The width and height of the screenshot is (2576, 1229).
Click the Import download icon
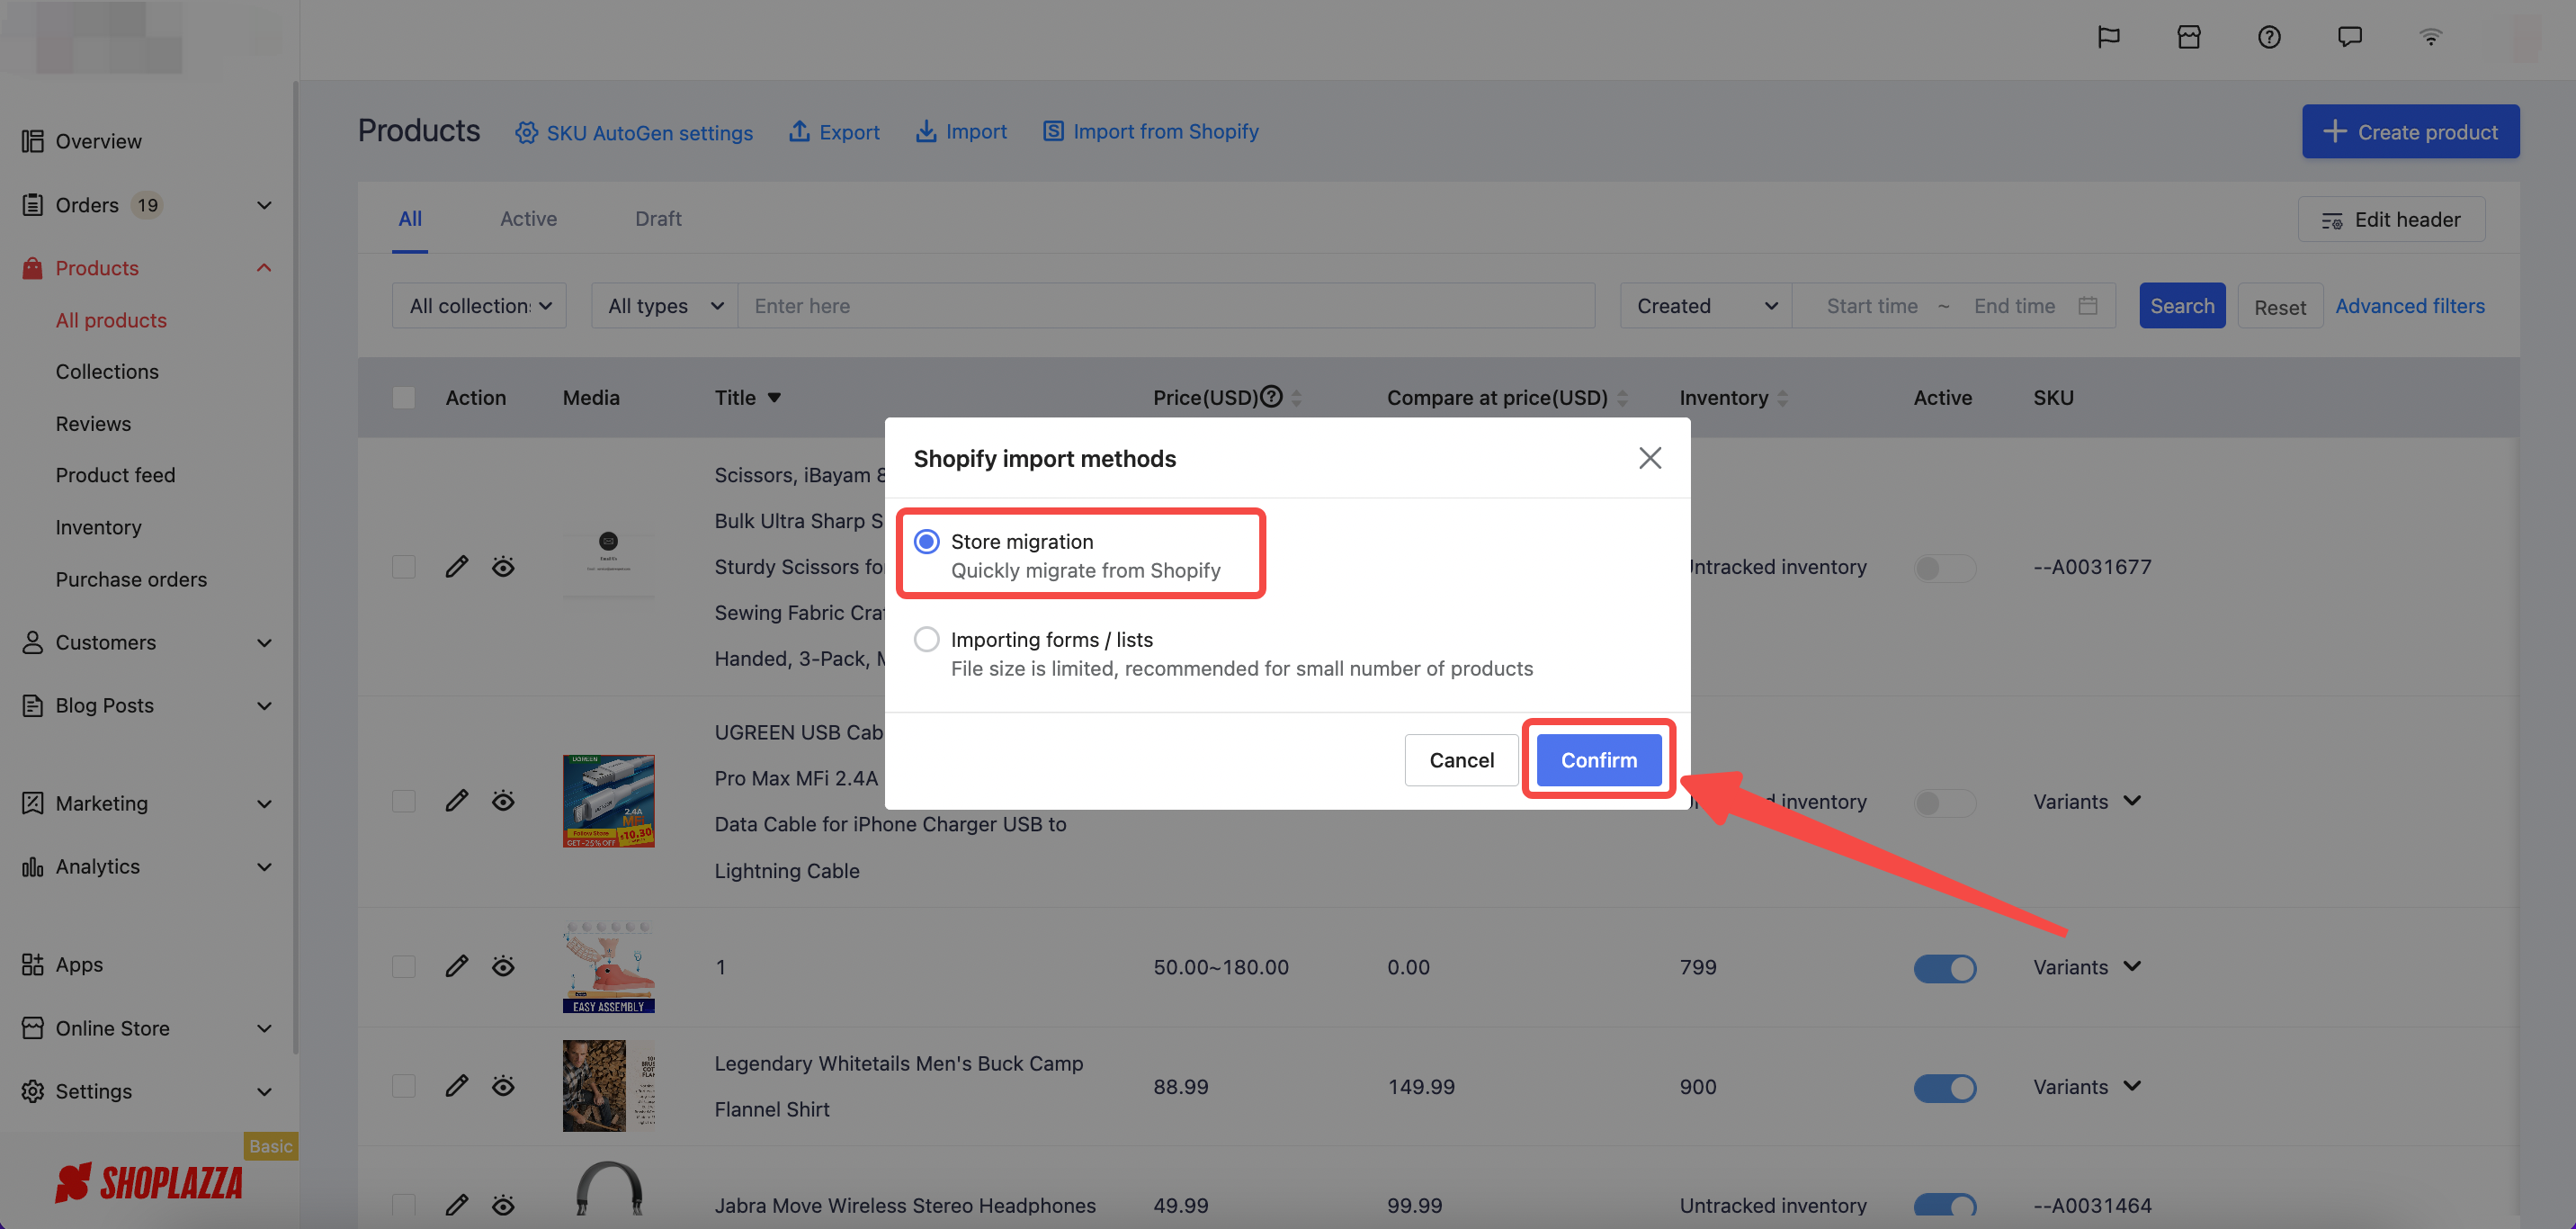point(926,131)
